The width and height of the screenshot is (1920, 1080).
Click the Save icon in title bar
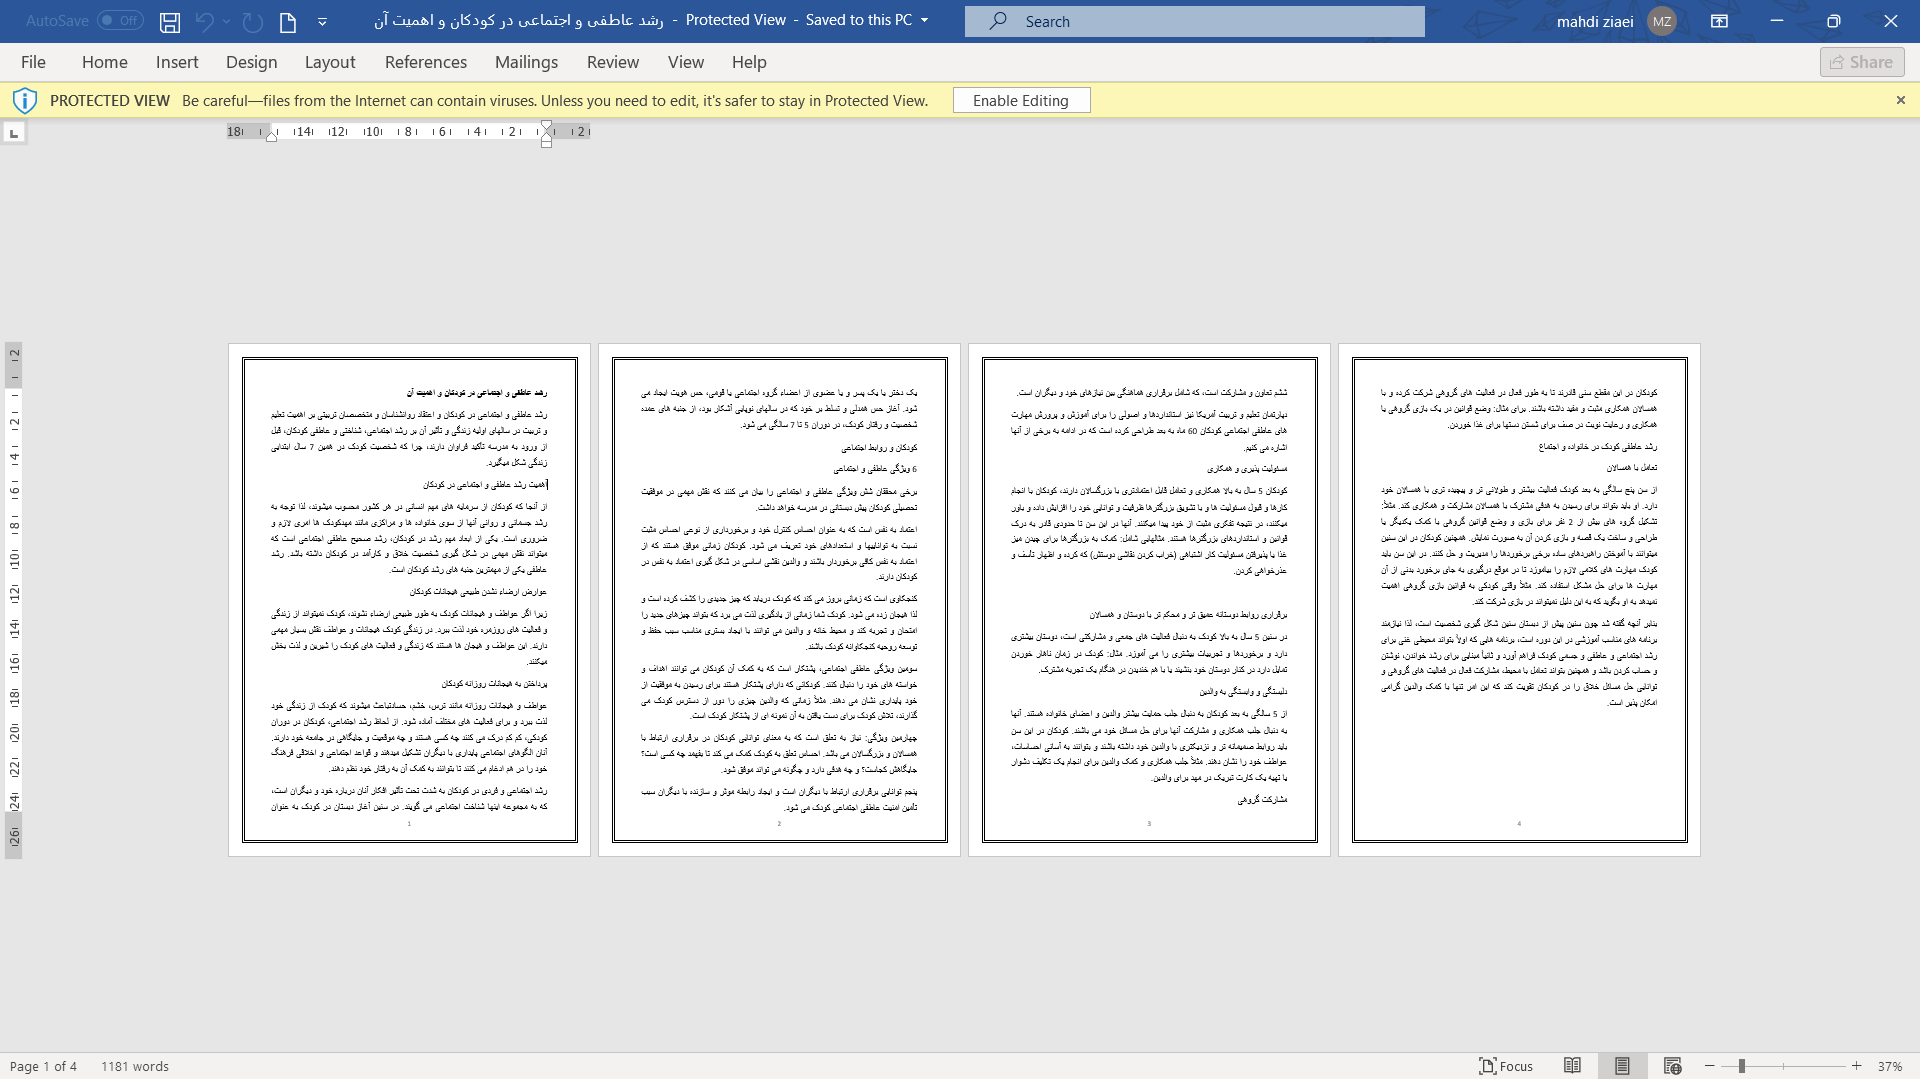click(x=170, y=21)
